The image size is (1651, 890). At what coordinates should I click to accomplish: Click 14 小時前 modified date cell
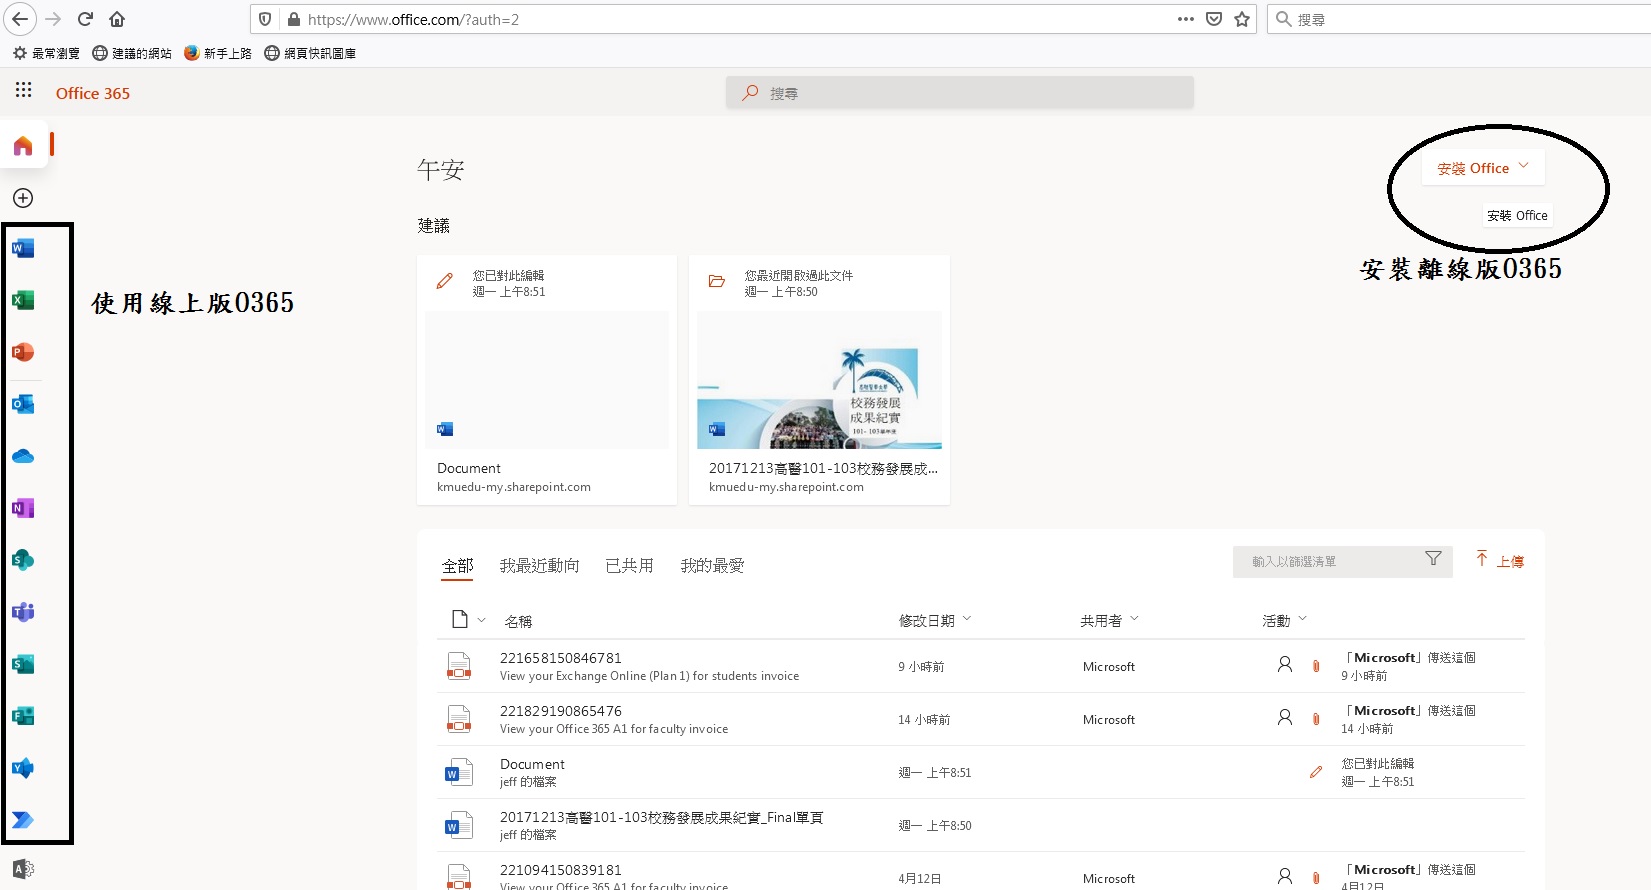pos(924,720)
